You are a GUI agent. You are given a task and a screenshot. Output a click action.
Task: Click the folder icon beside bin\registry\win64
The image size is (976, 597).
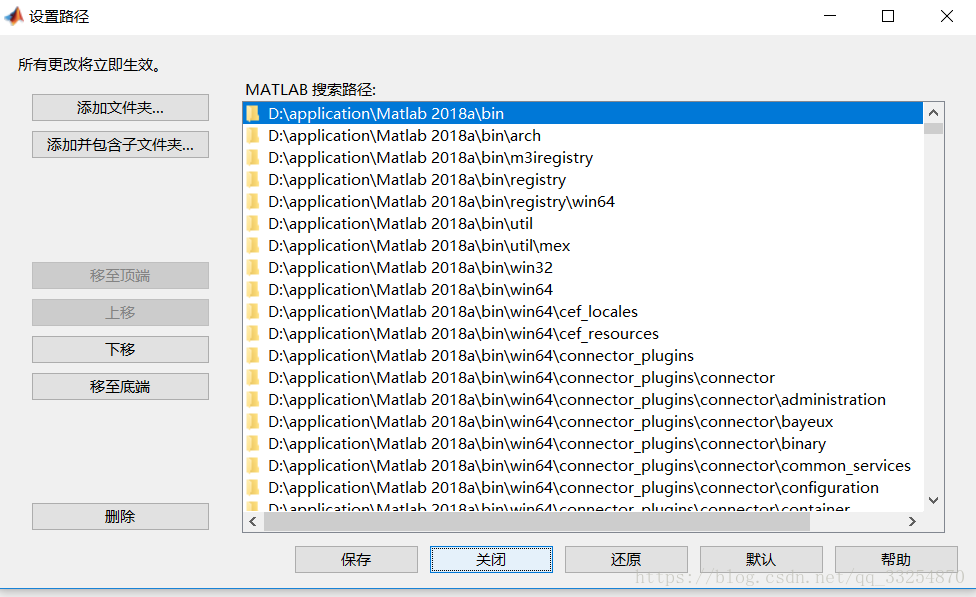253,202
